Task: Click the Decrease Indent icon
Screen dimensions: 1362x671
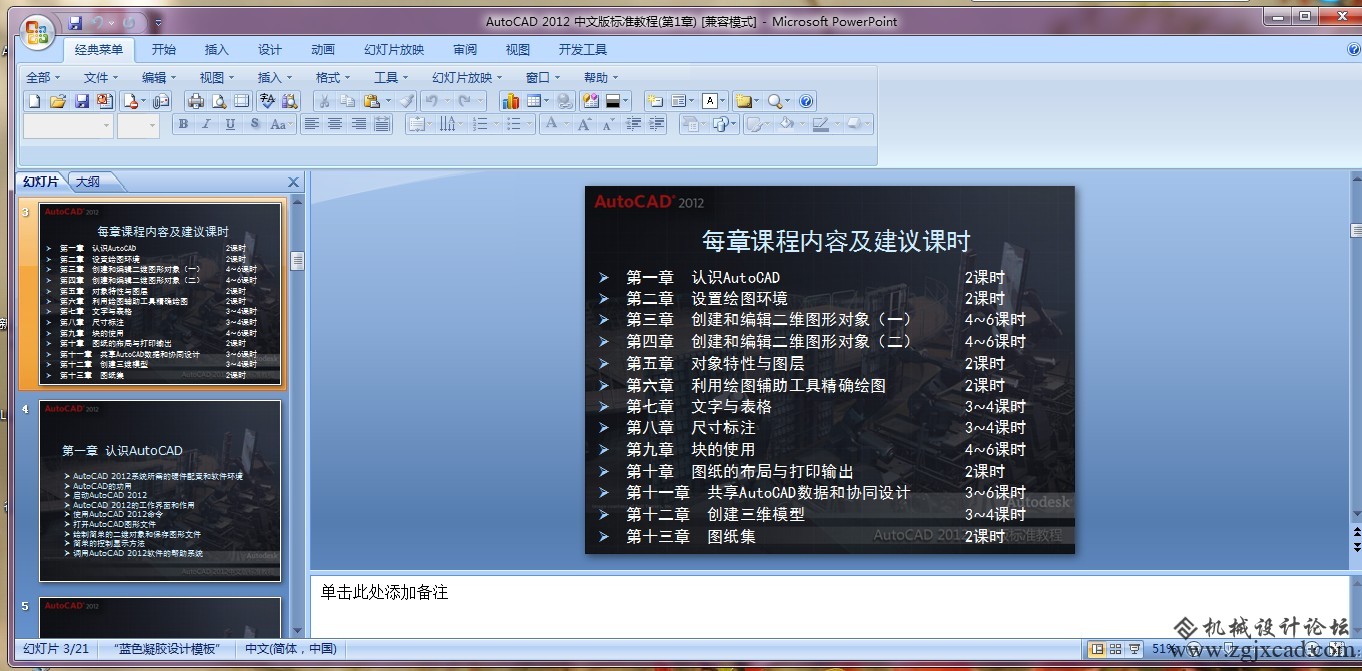Action: [633, 124]
